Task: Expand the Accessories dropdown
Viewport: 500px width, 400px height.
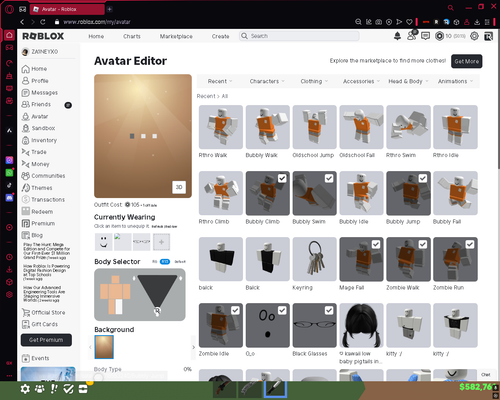Action: (x=361, y=81)
